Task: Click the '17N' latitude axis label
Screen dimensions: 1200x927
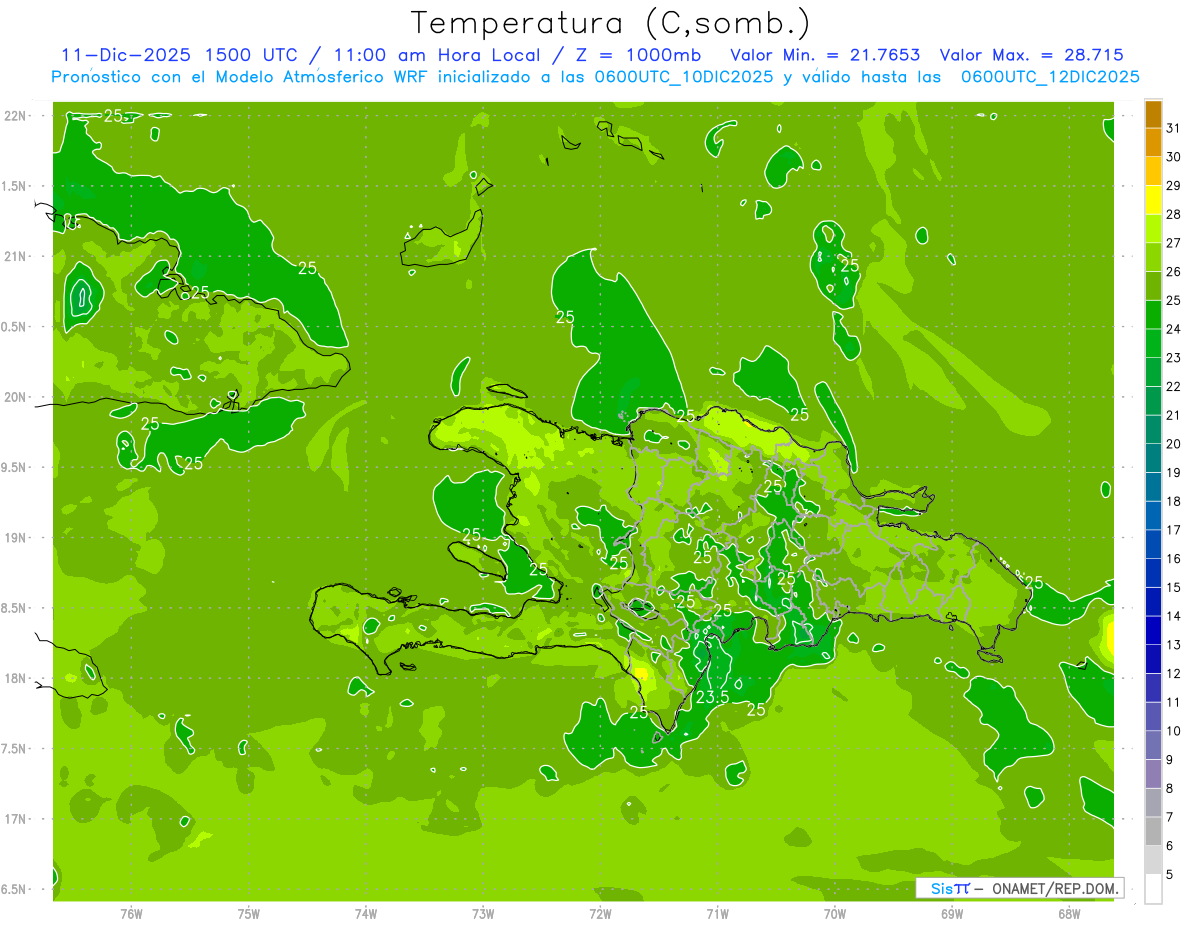Action: coord(16,819)
